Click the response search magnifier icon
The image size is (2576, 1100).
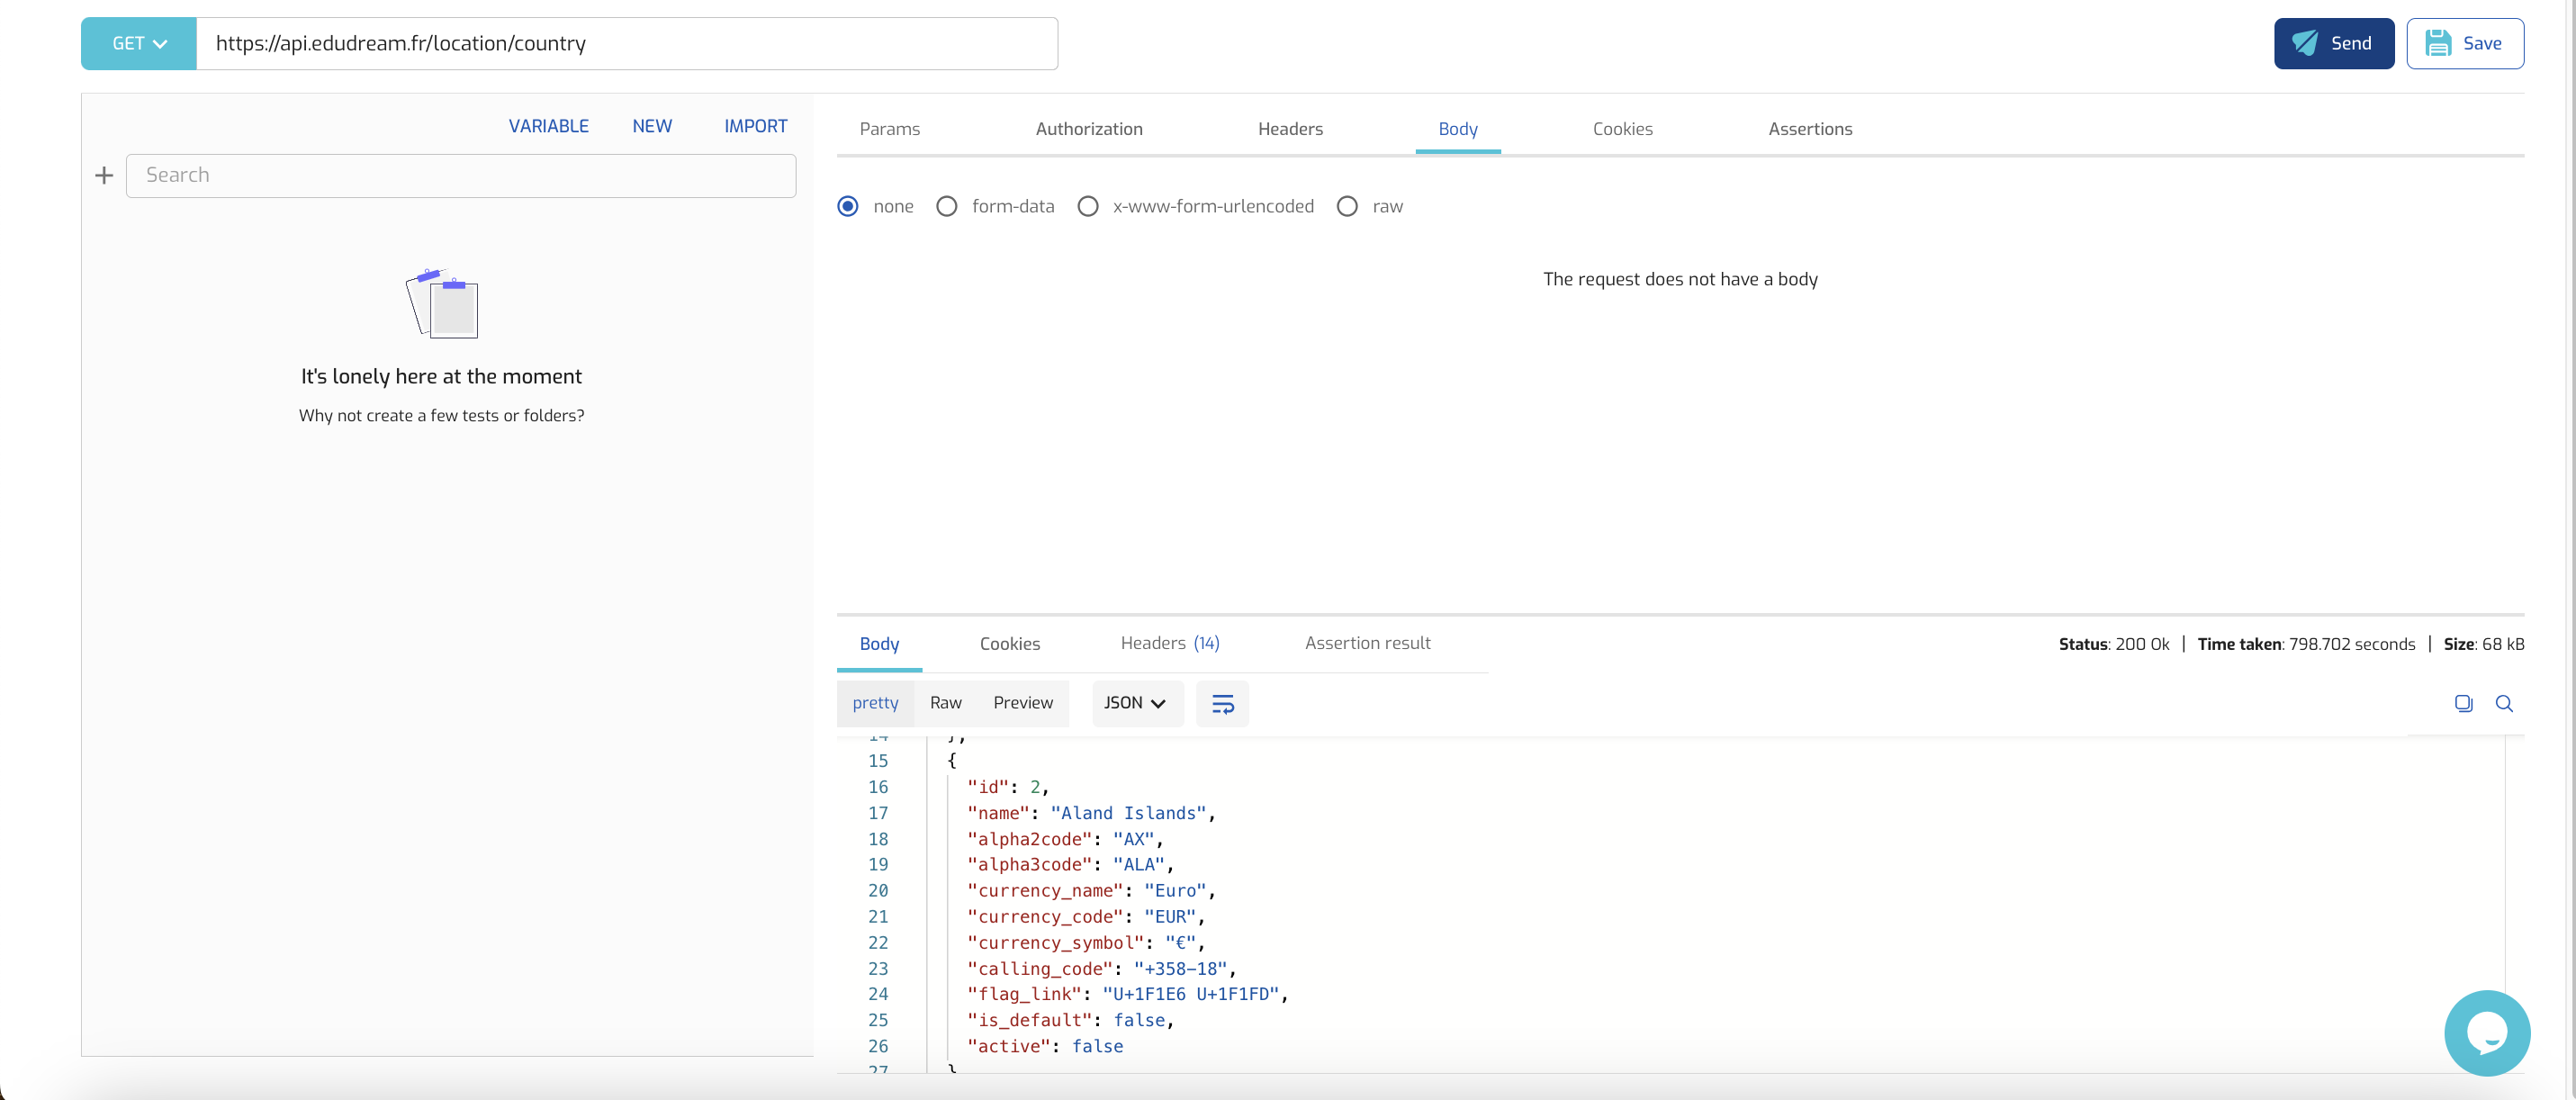[x=2503, y=704]
